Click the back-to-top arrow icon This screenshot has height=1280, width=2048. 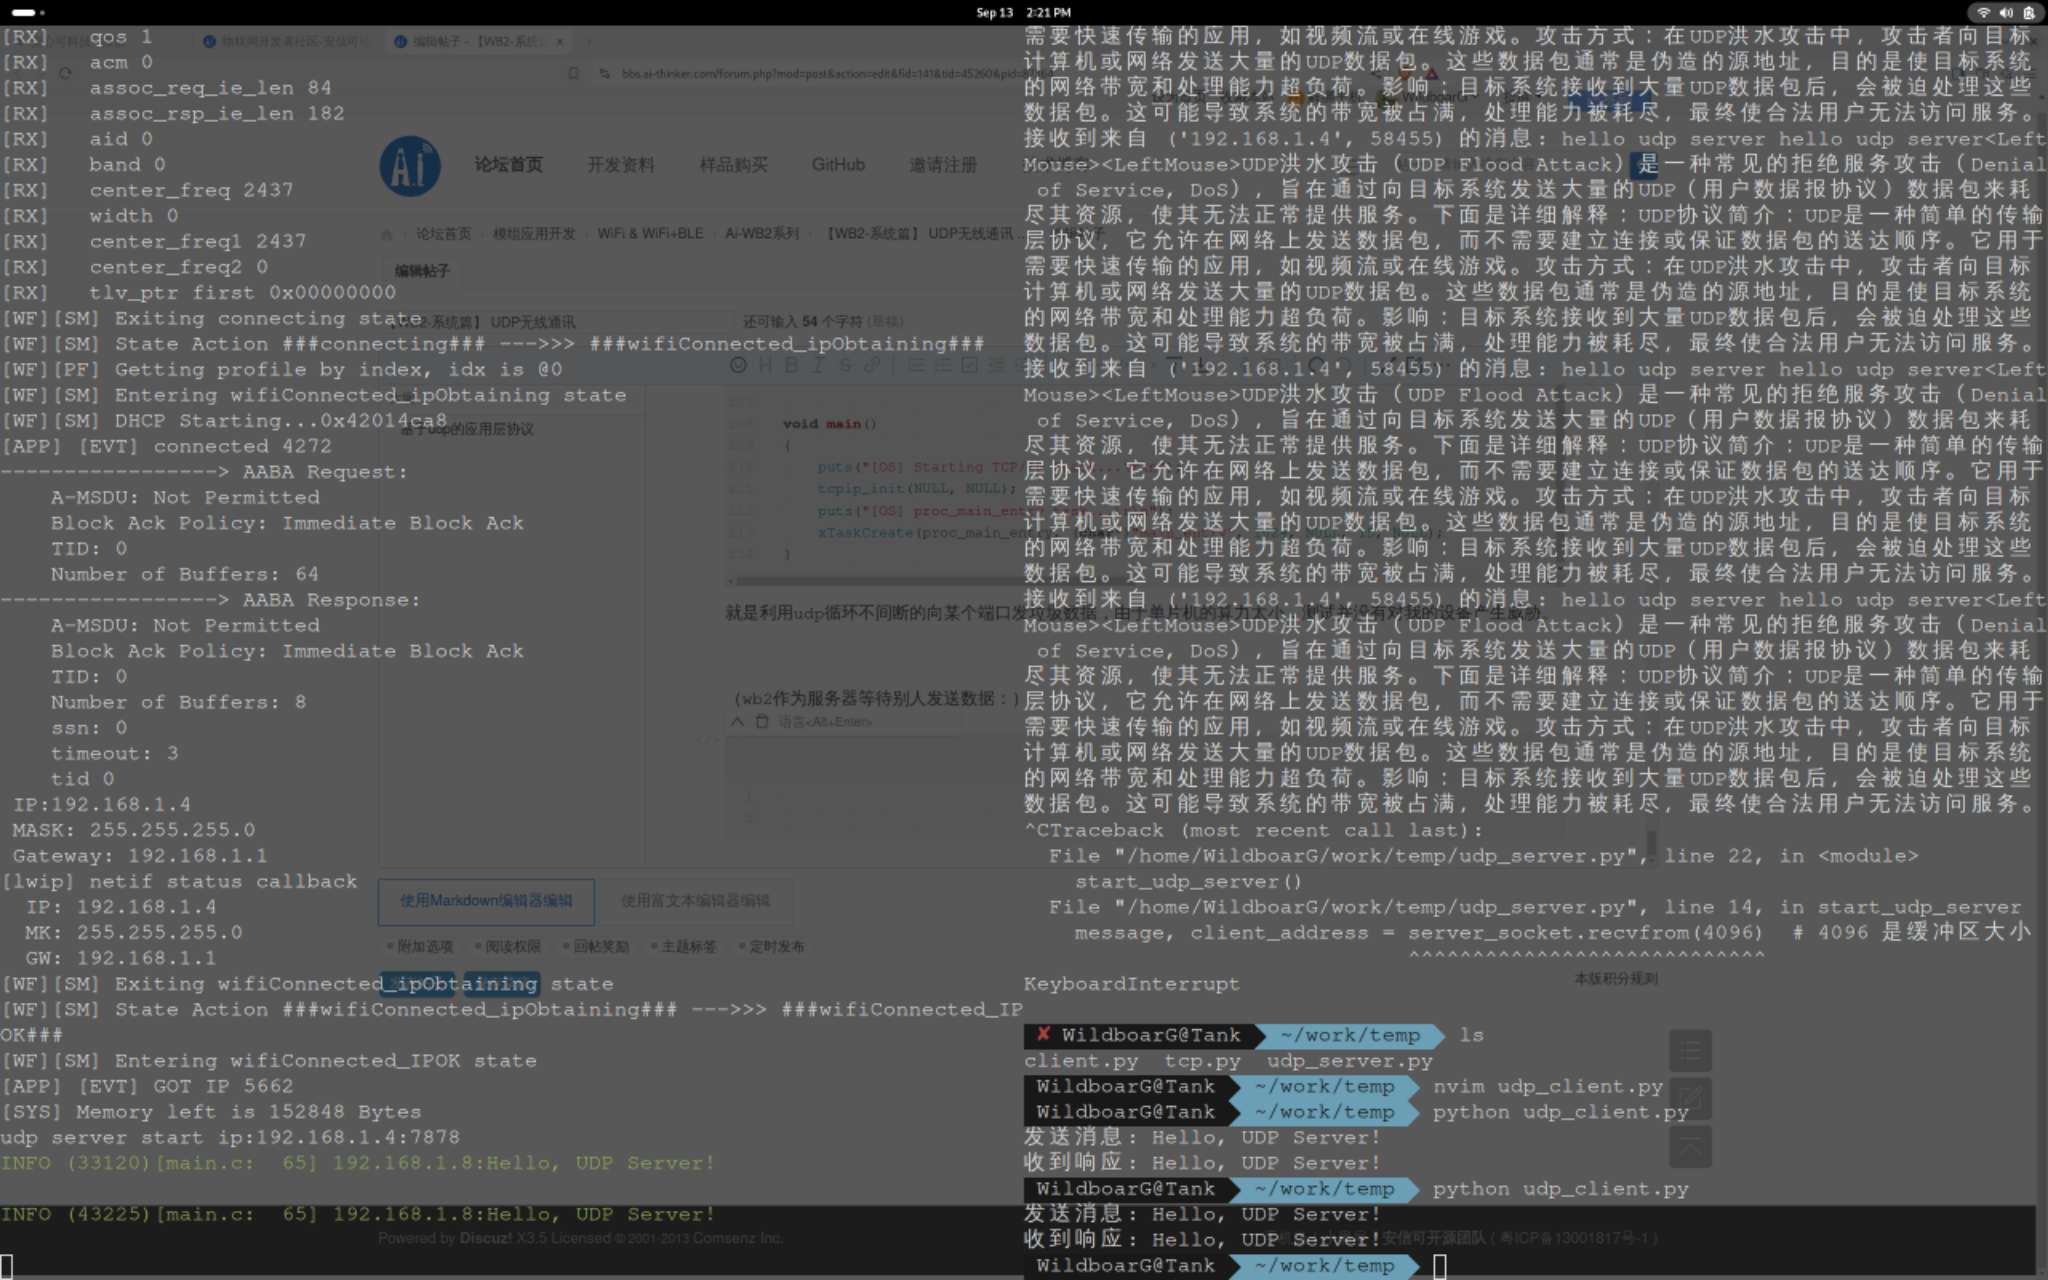tap(1690, 1147)
